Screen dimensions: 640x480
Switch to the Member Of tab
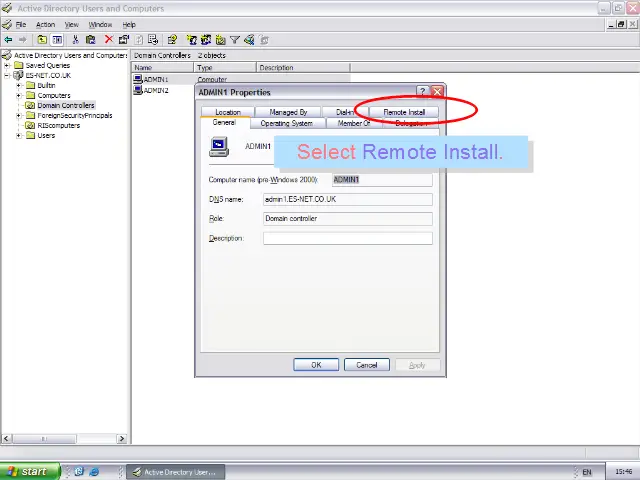coord(354,123)
